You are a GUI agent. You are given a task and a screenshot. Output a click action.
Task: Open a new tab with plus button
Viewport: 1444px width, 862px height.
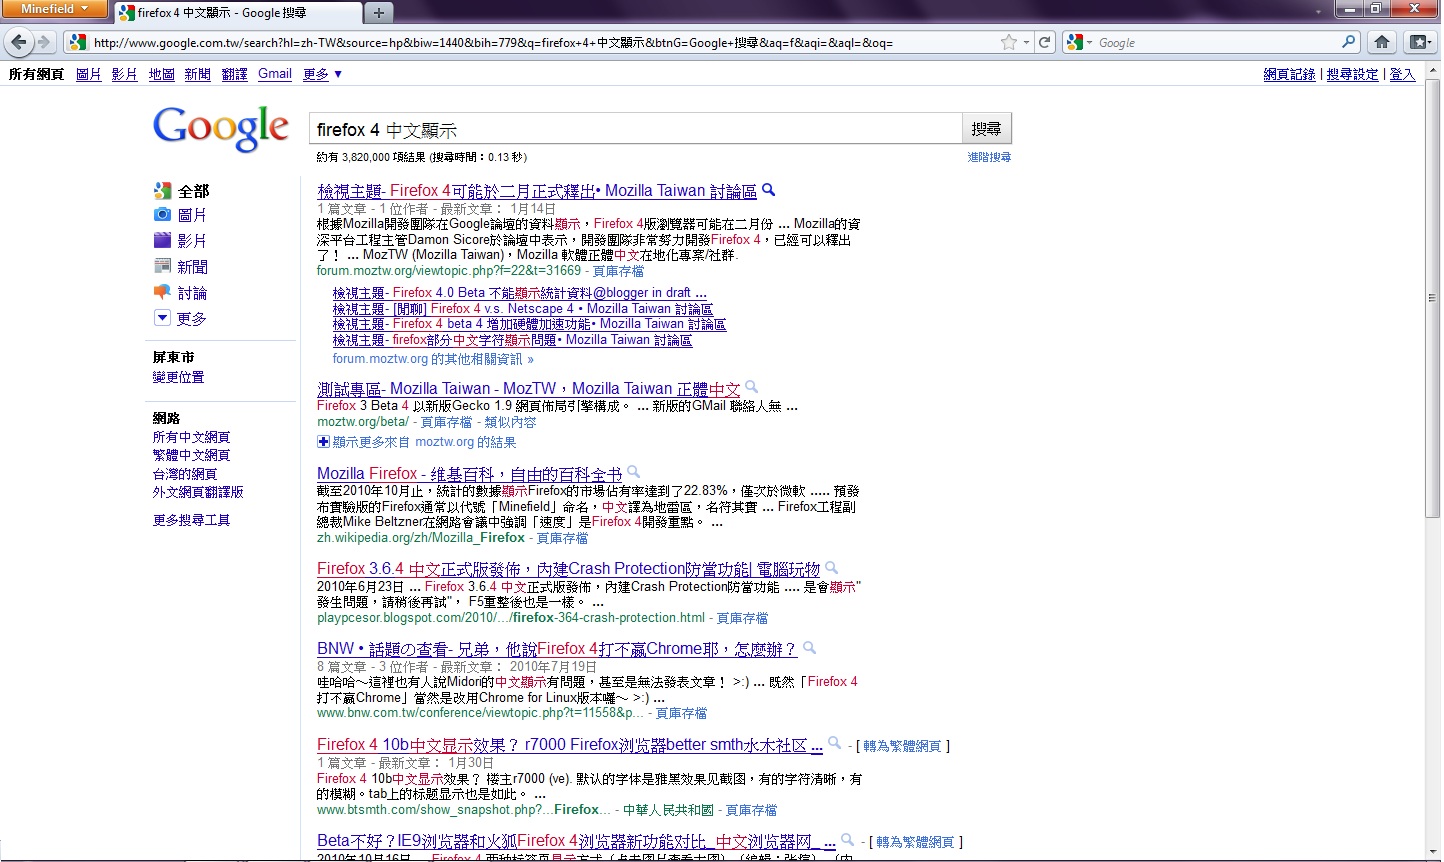(x=378, y=13)
